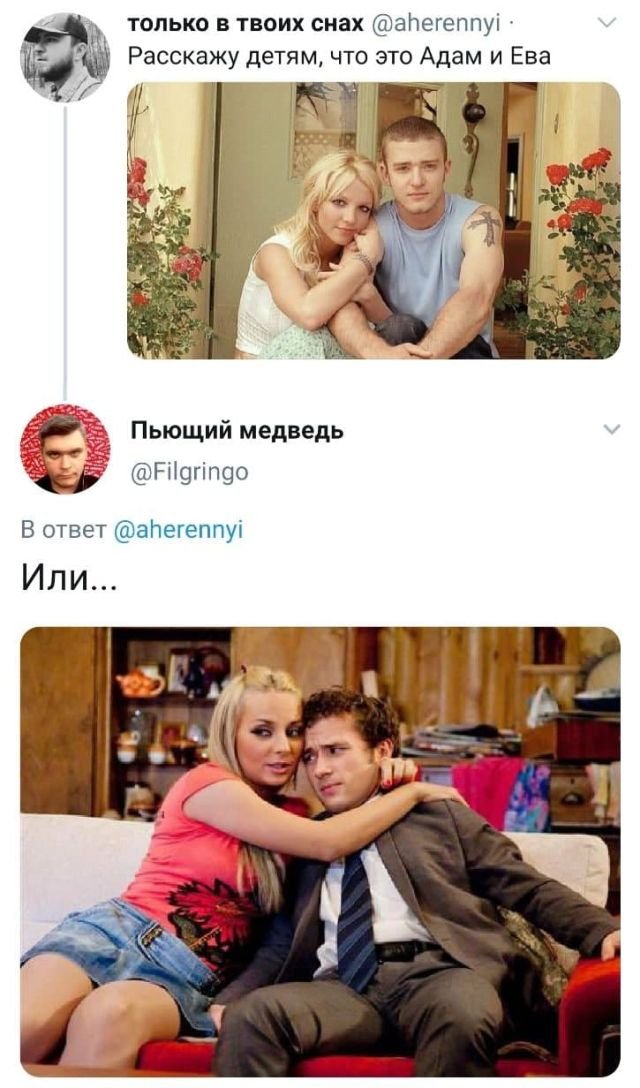
Task: Expand the reply tweet's options chevron
Action: pyautogui.click(x=611, y=430)
